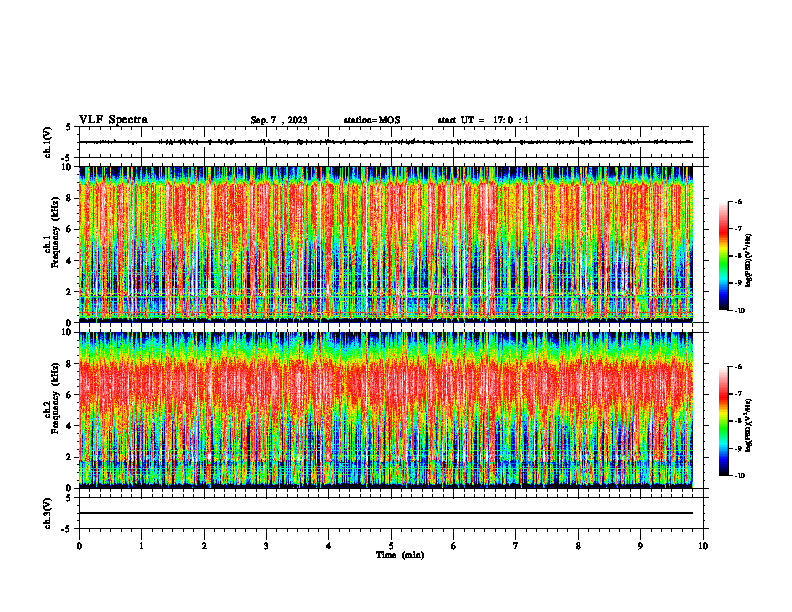Image resolution: width=792 pixels, height=612 pixels.
Task: Select the "start UT = 17:0 :1" text
Action: pos(483,120)
